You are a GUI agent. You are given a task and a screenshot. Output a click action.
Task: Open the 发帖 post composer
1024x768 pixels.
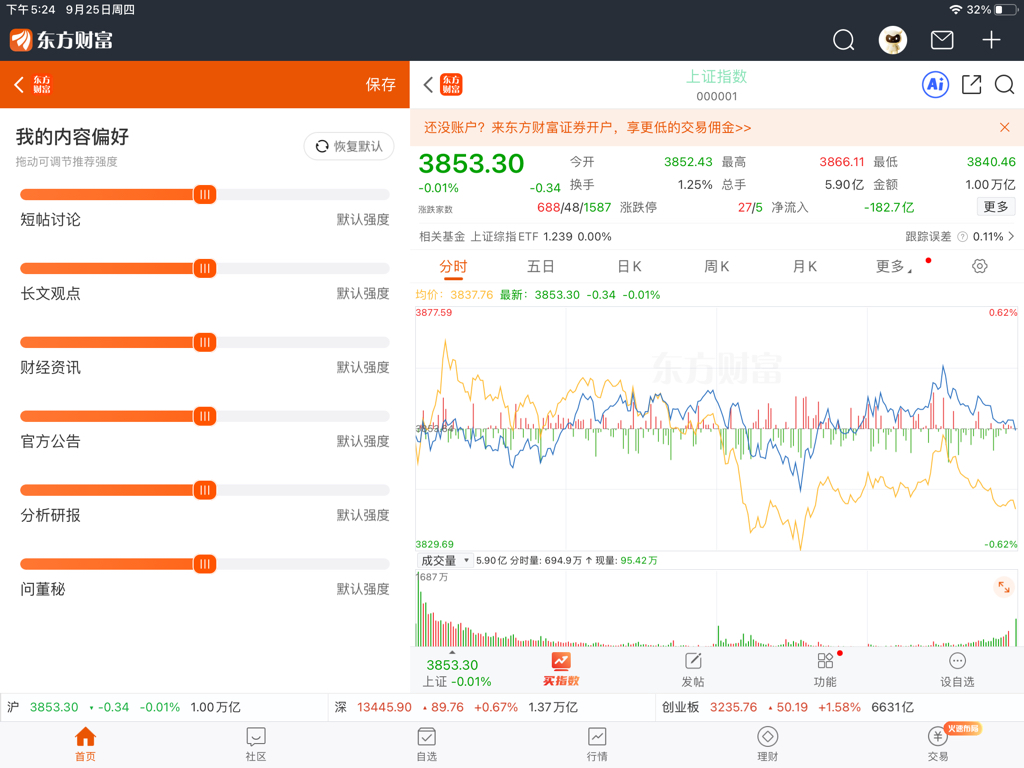pos(693,669)
